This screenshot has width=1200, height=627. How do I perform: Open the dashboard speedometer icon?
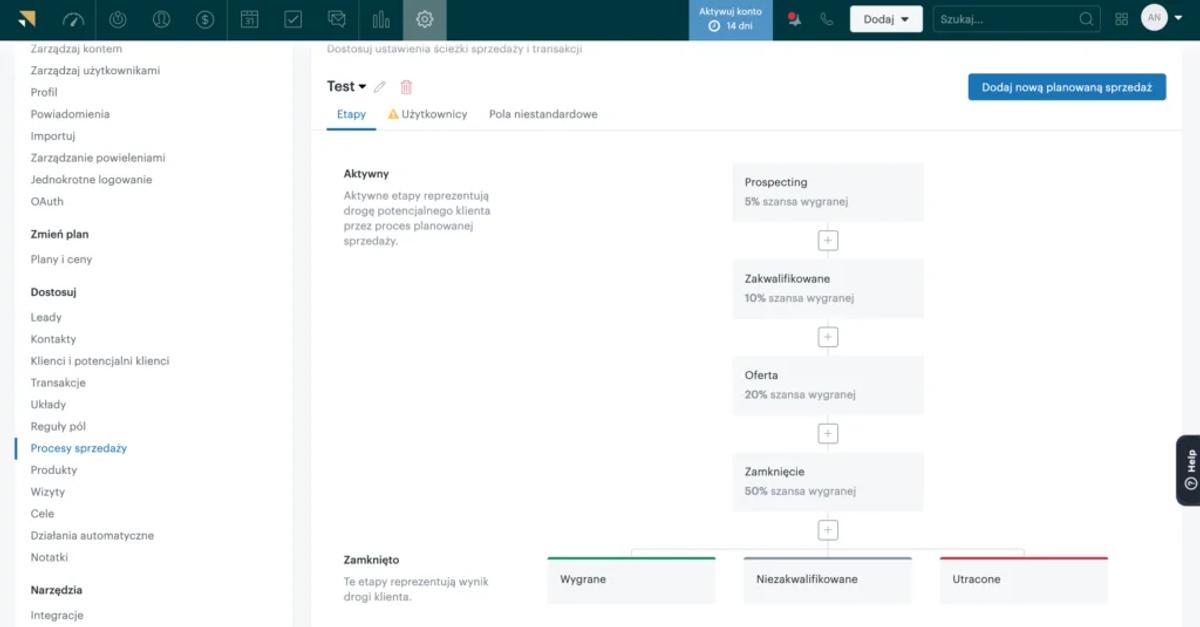pyautogui.click(x=73, y=19)
